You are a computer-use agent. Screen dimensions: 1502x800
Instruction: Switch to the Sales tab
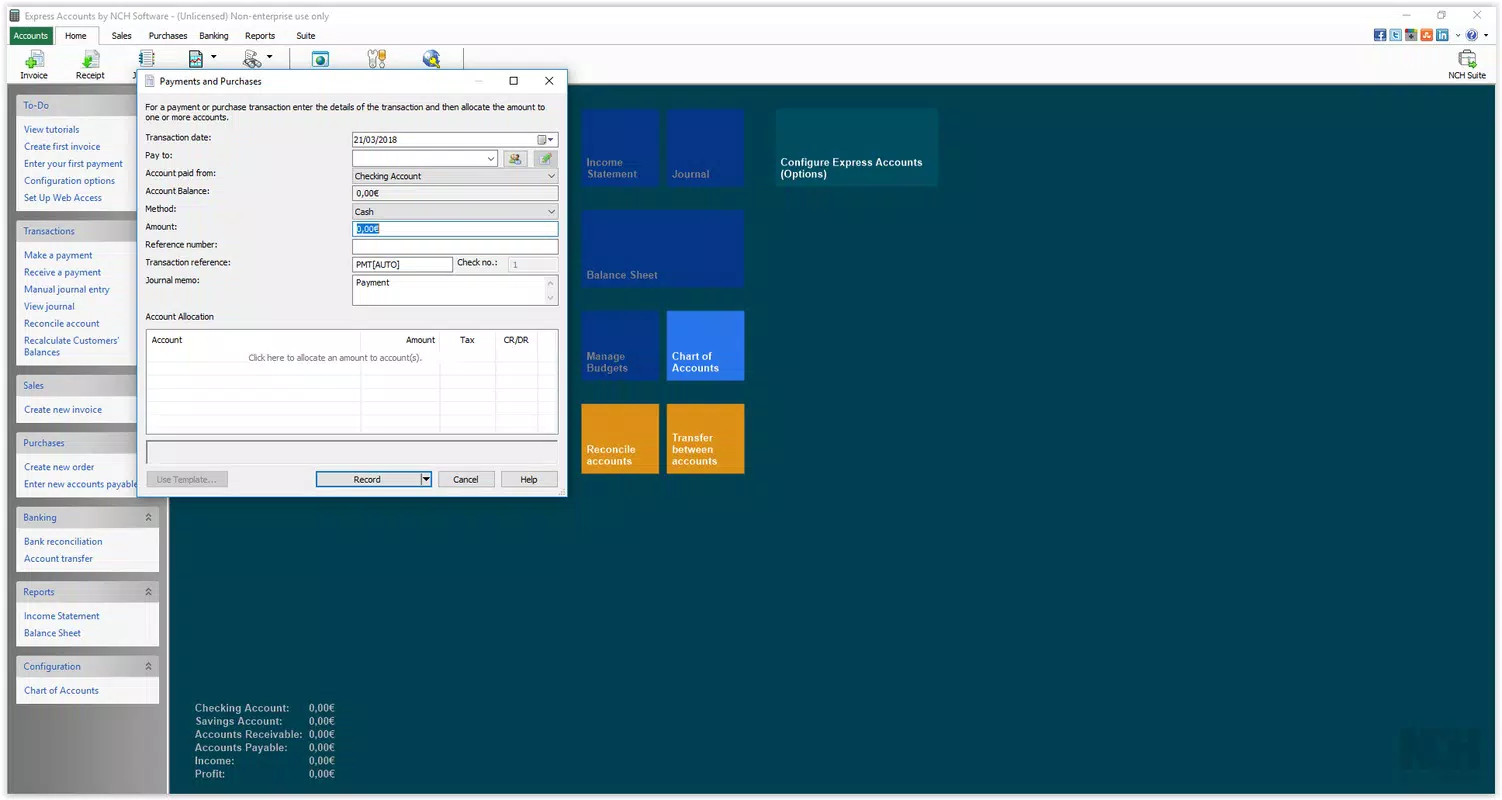click(121, 35)
